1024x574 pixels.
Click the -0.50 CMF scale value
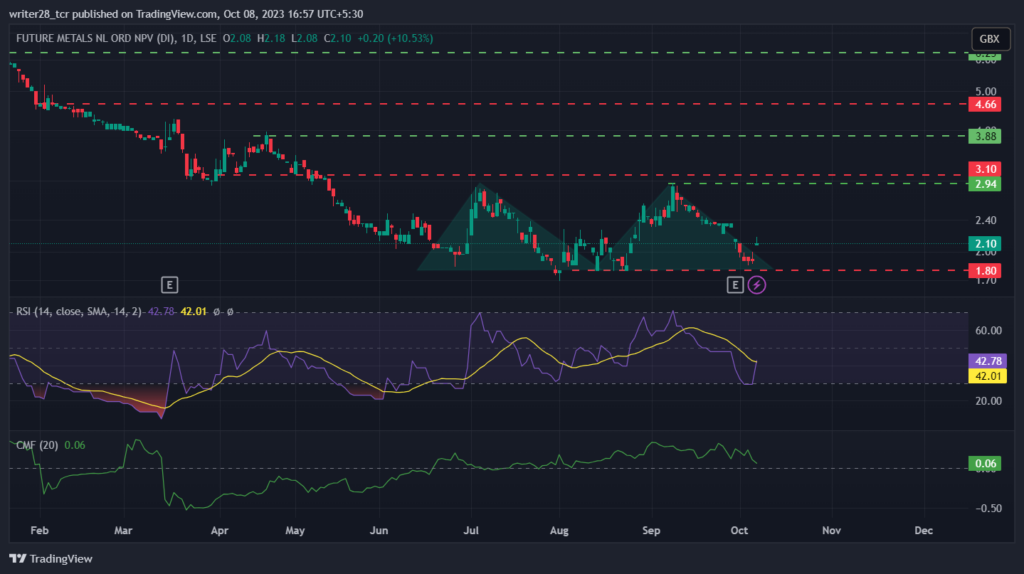click(x=988, y=508)
